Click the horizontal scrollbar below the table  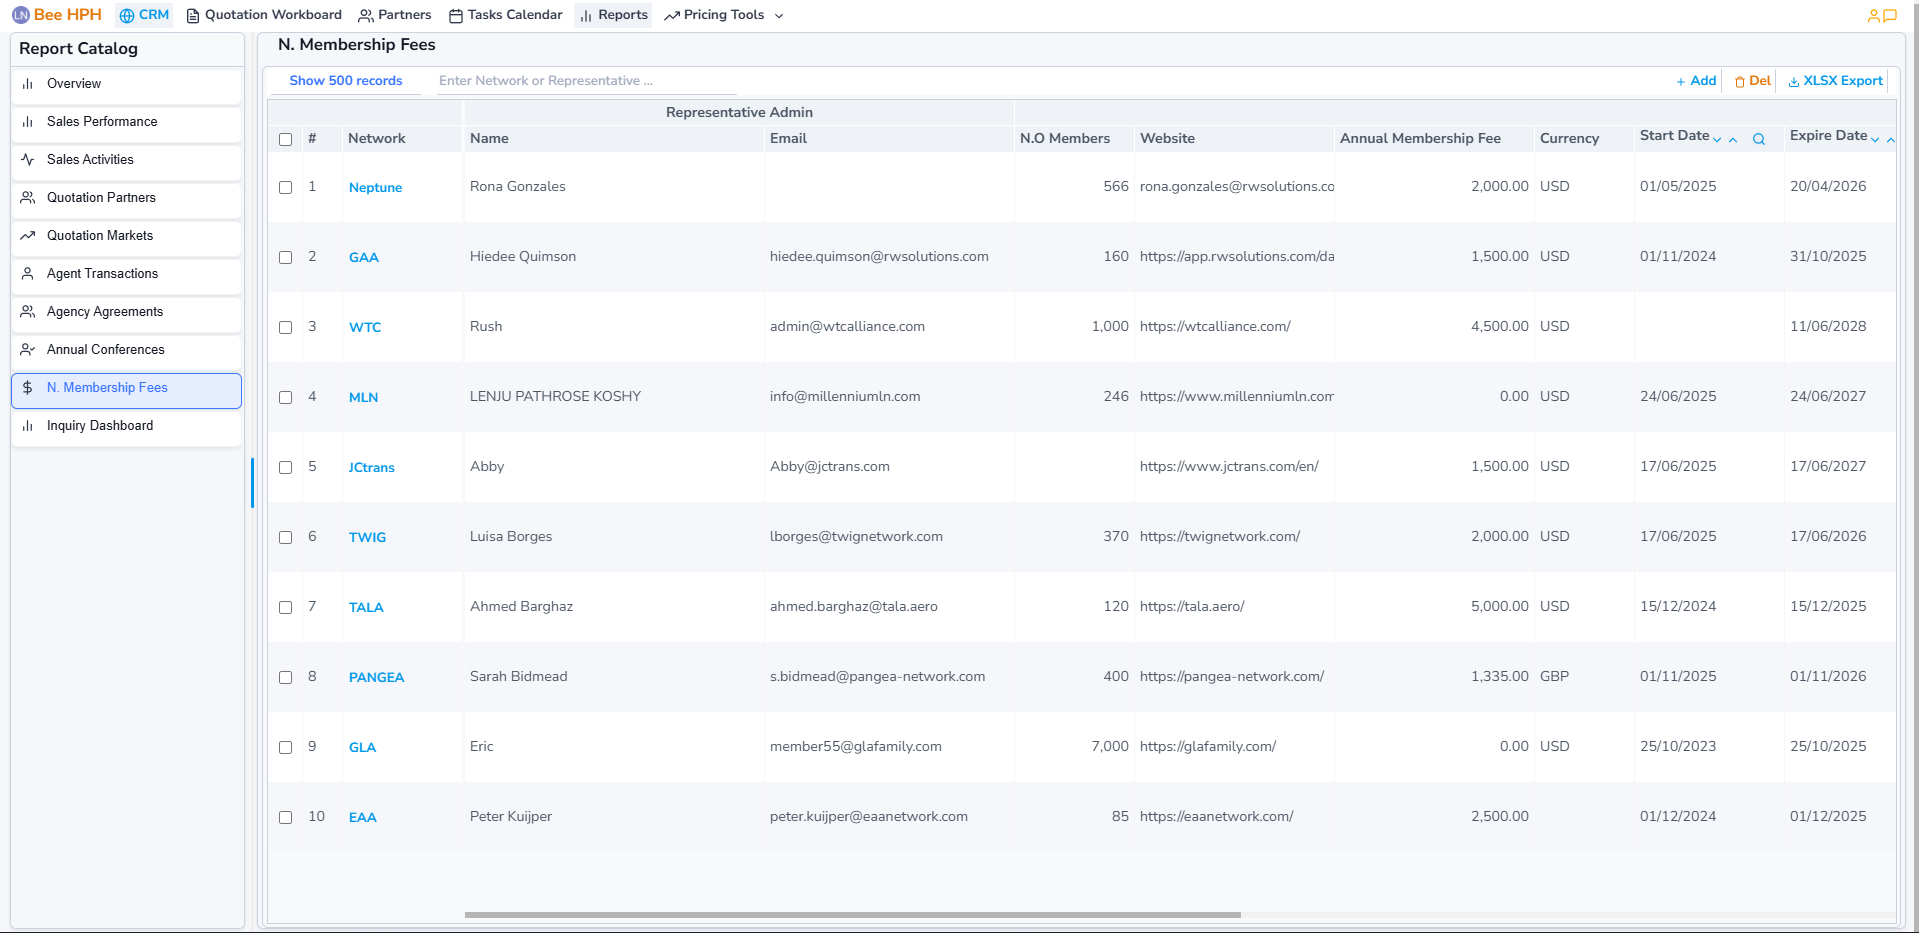point(852,914)
